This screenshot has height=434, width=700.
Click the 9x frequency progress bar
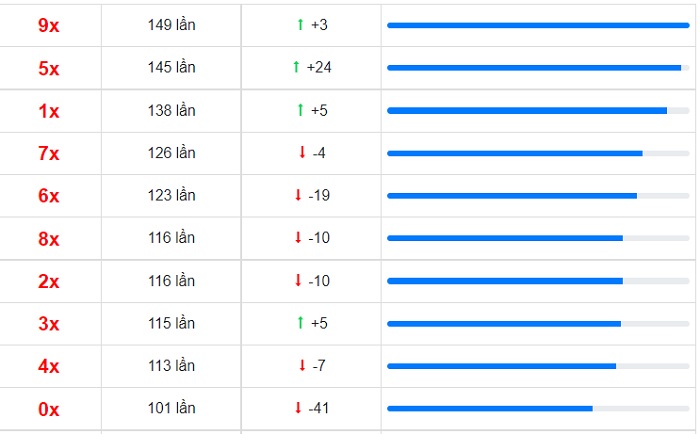(x=538, y=25)
